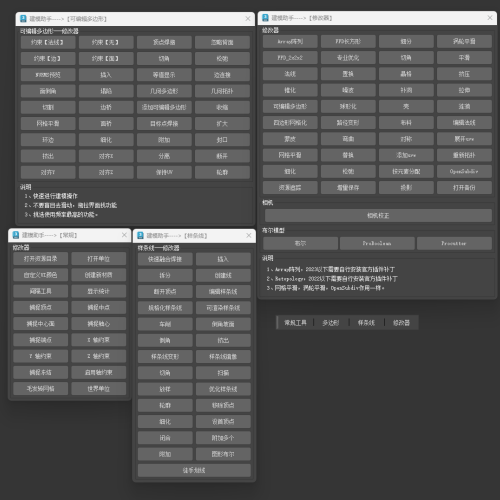Click the 保持UV button
Image resolution: width=500 pixels, height=500 pixels.
pos(164,172)
